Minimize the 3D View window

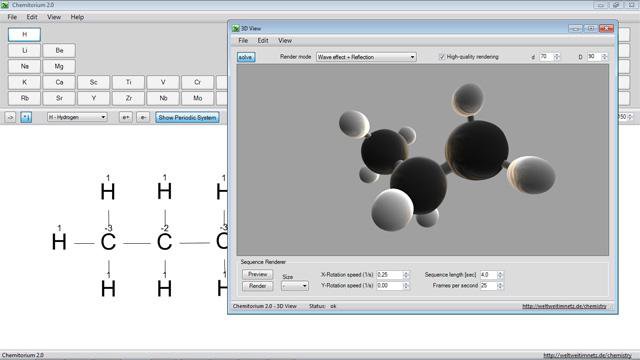click(576, 28)
